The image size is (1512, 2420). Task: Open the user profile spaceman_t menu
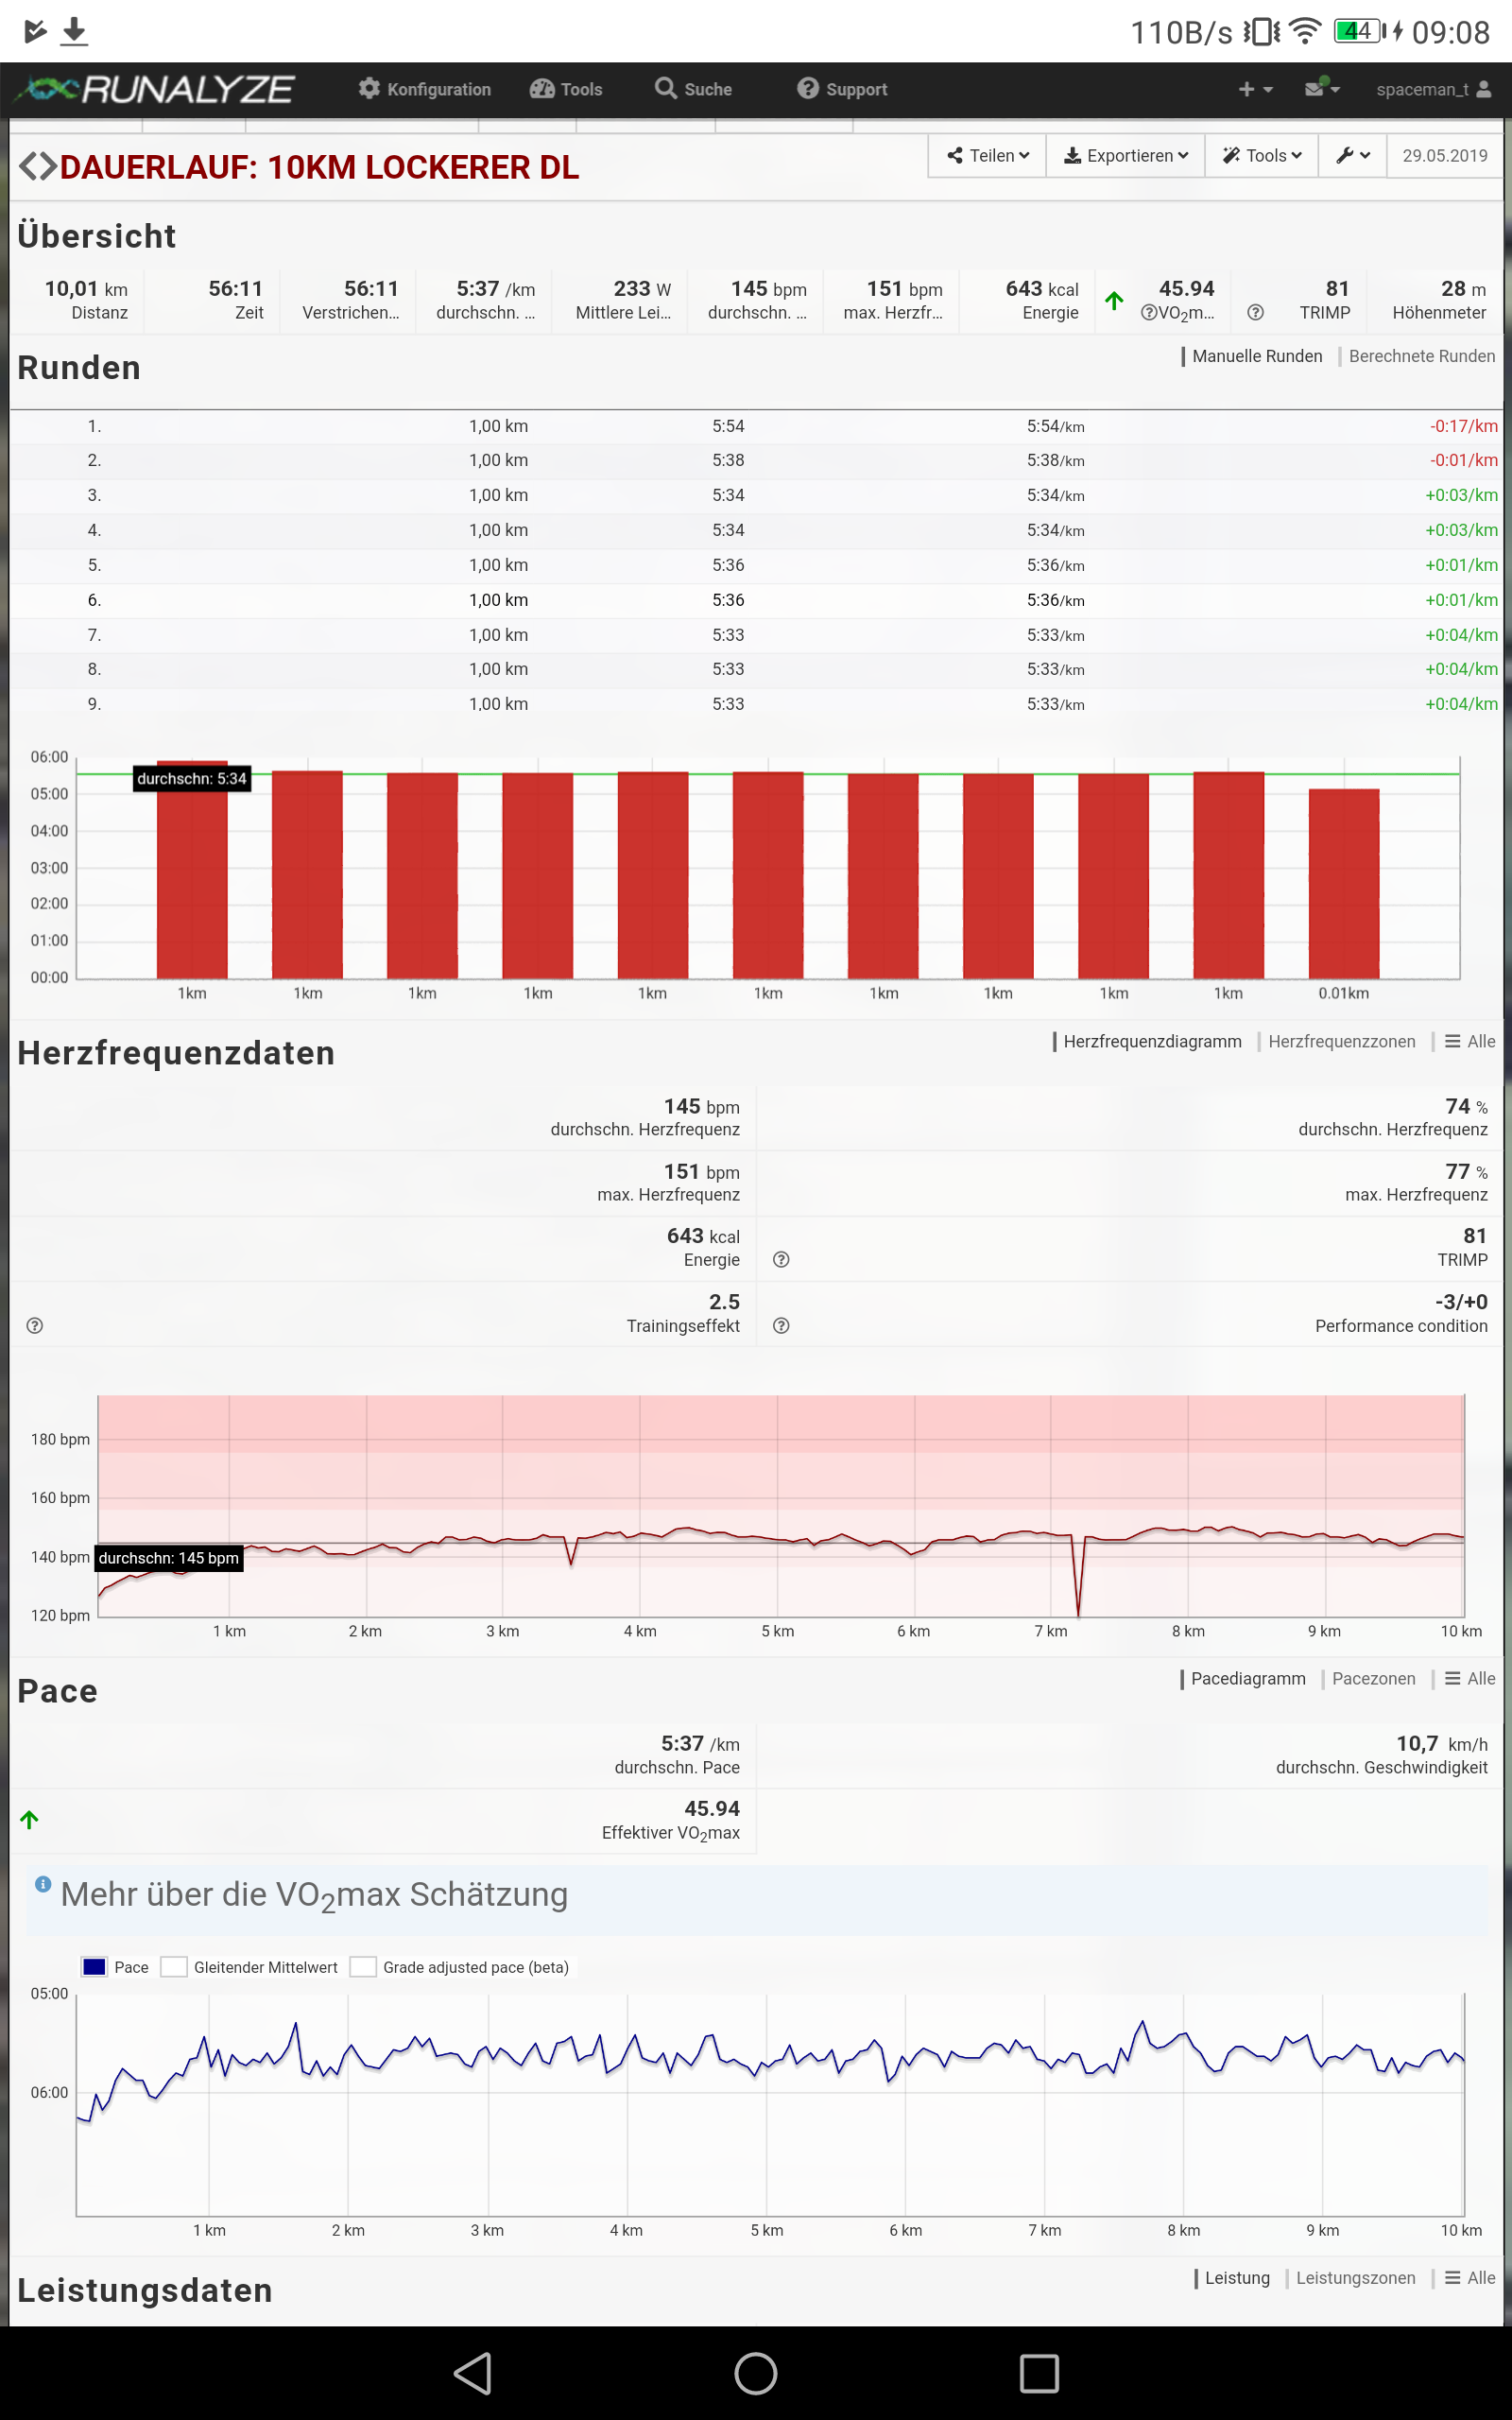[x=1432, y=90]
